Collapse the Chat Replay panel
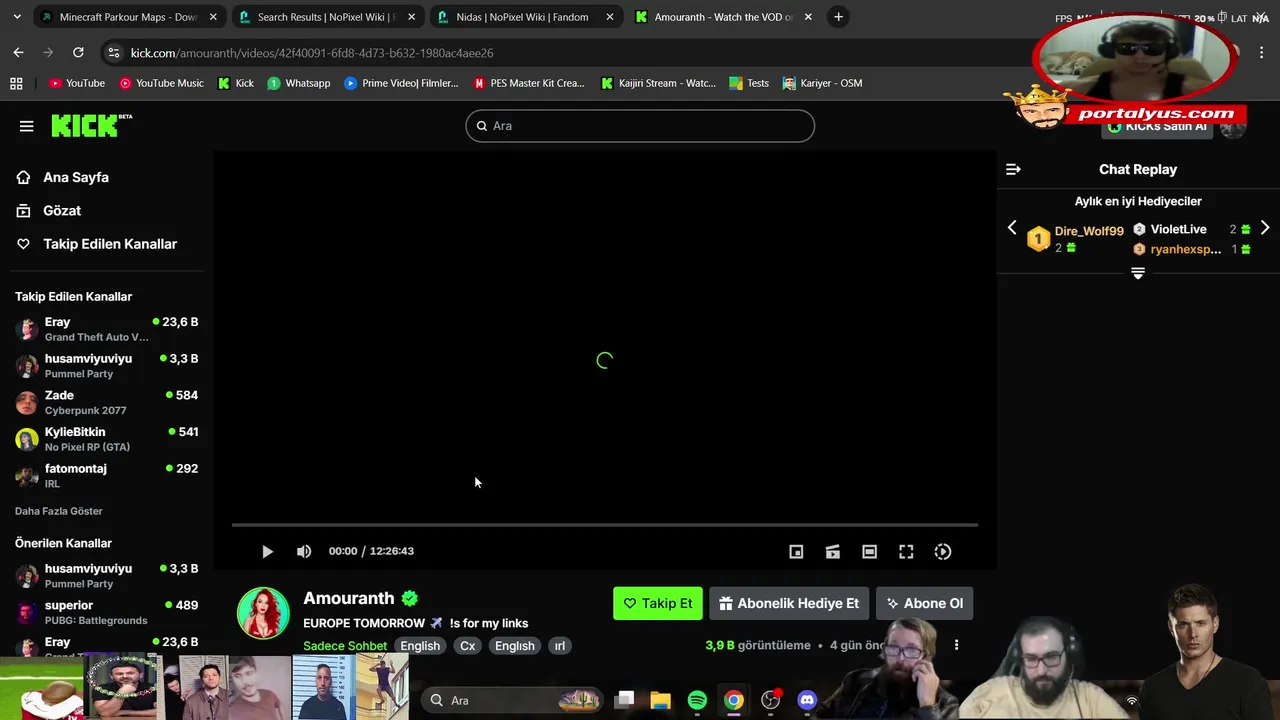Viewport: 1280px width, 720px height. pyautogui.click(x=1013, y=169)
